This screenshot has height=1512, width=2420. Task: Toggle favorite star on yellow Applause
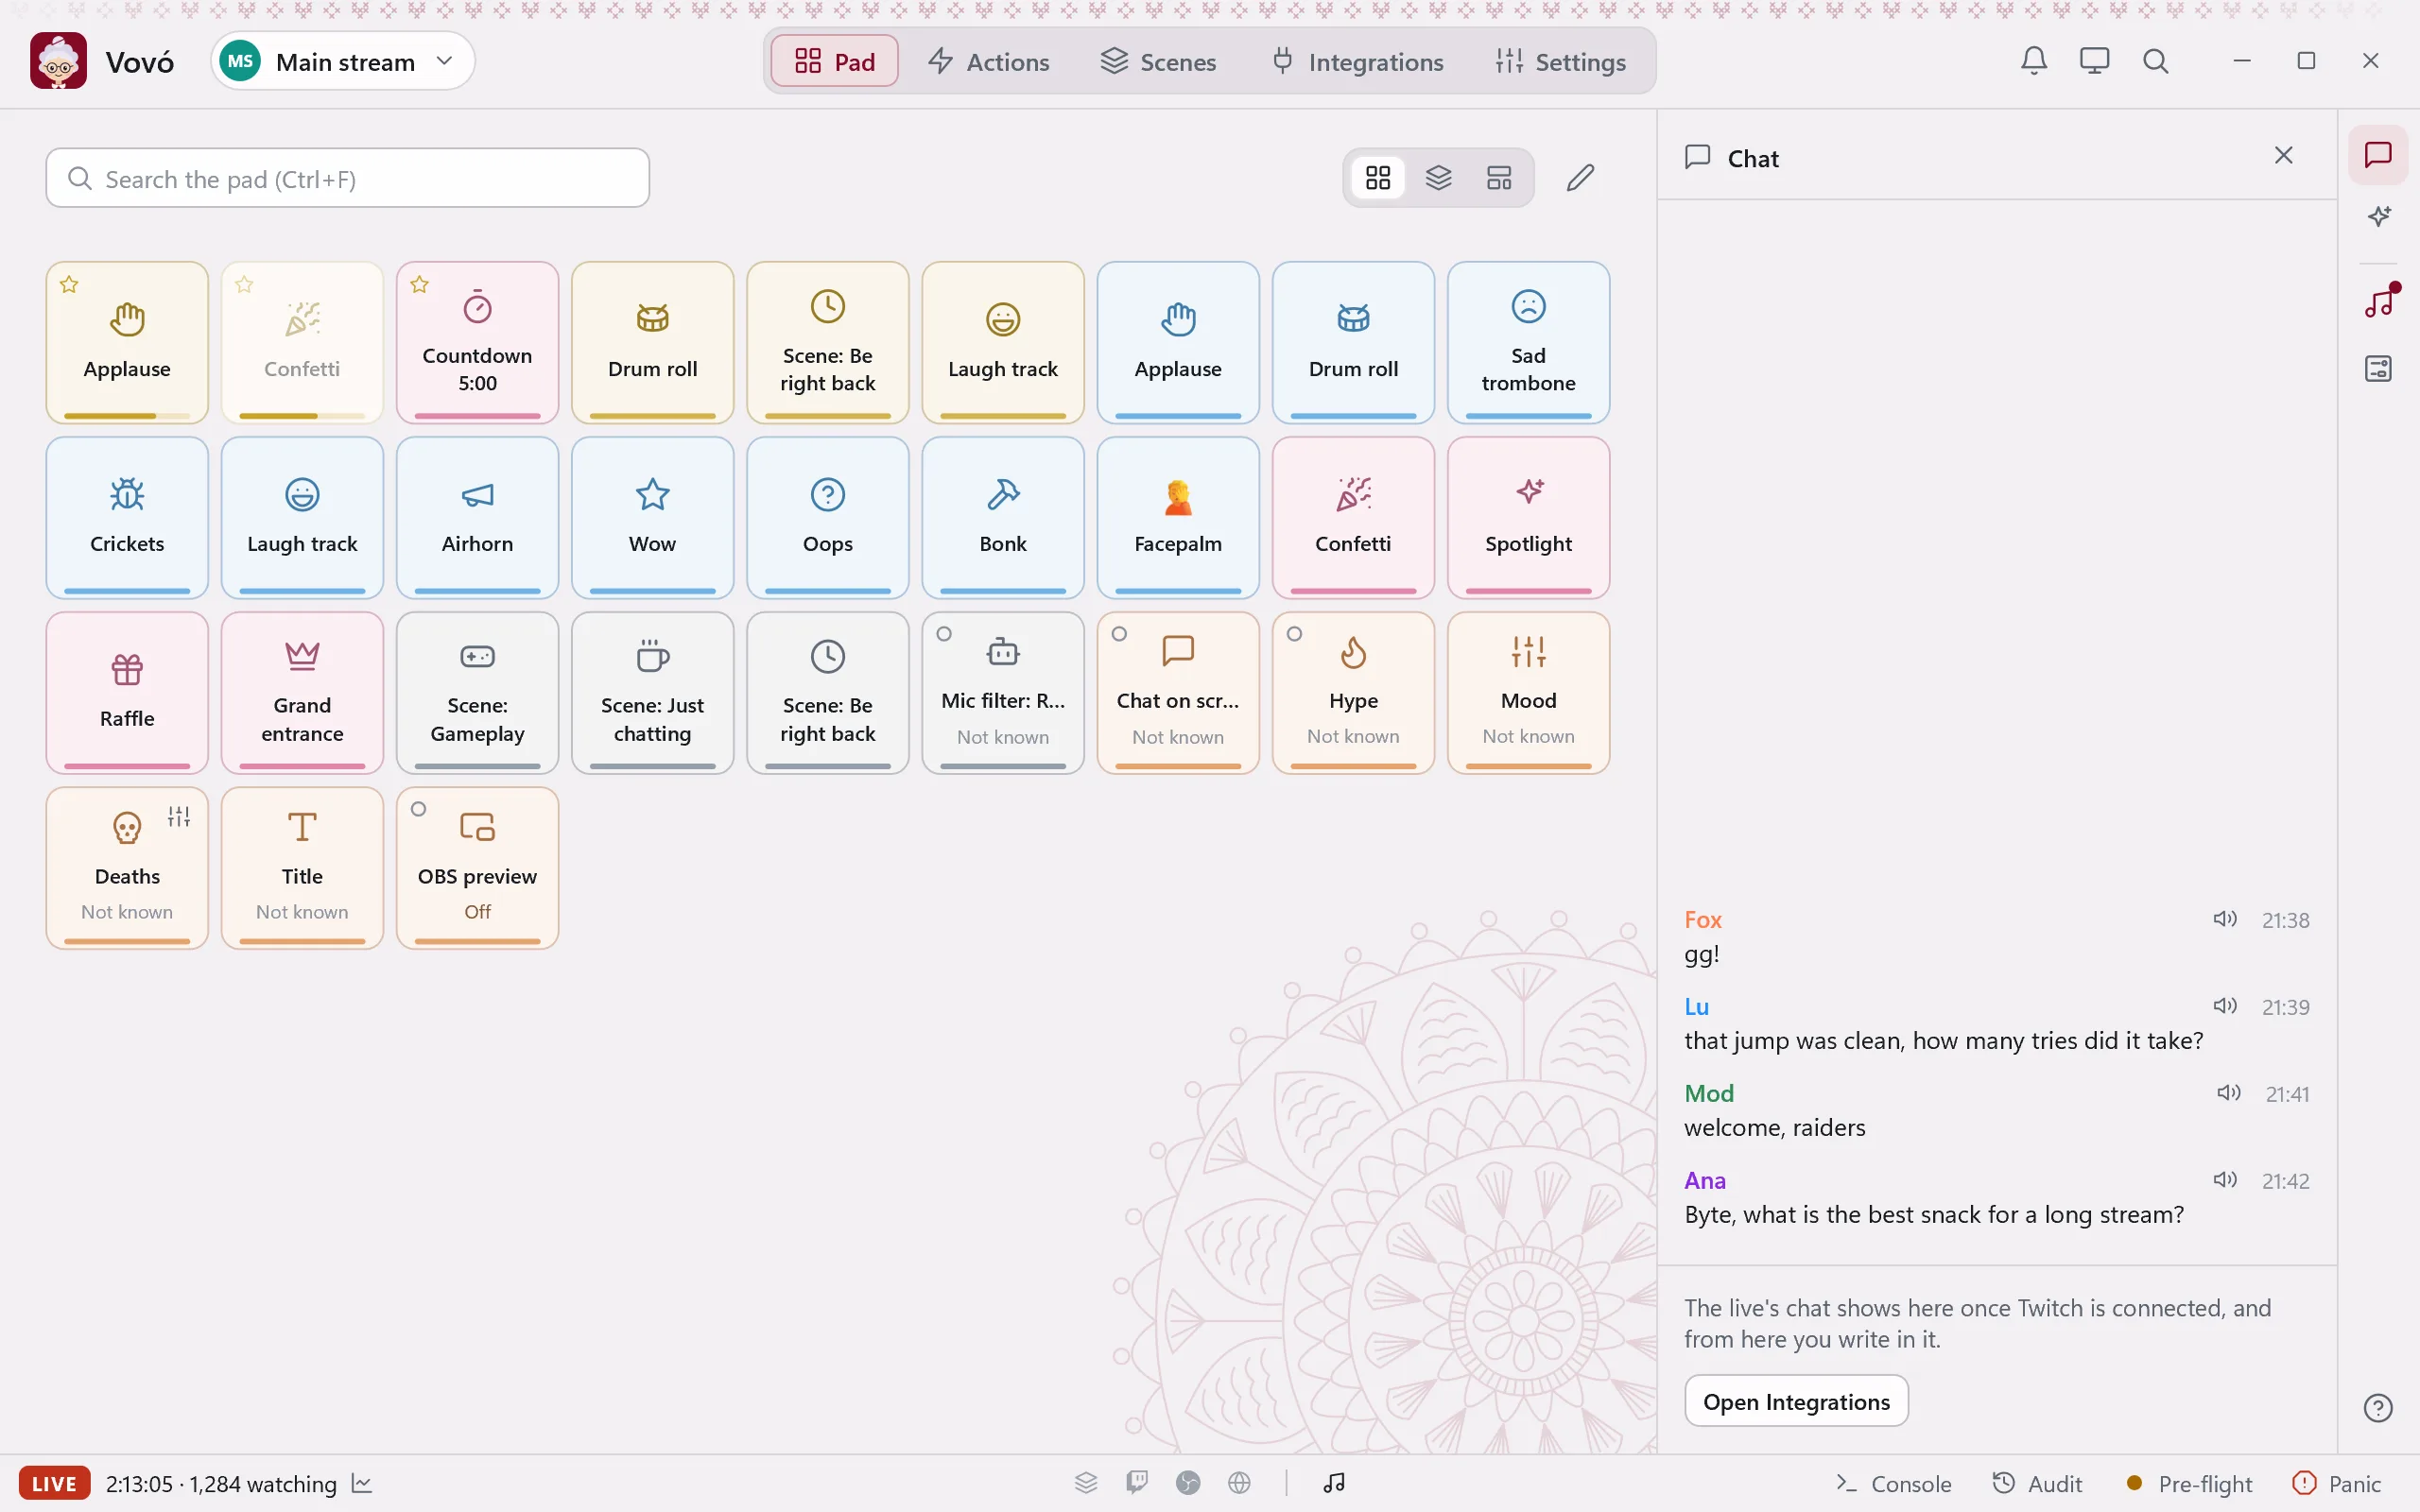pyautogui.click(x=69, y=285)
